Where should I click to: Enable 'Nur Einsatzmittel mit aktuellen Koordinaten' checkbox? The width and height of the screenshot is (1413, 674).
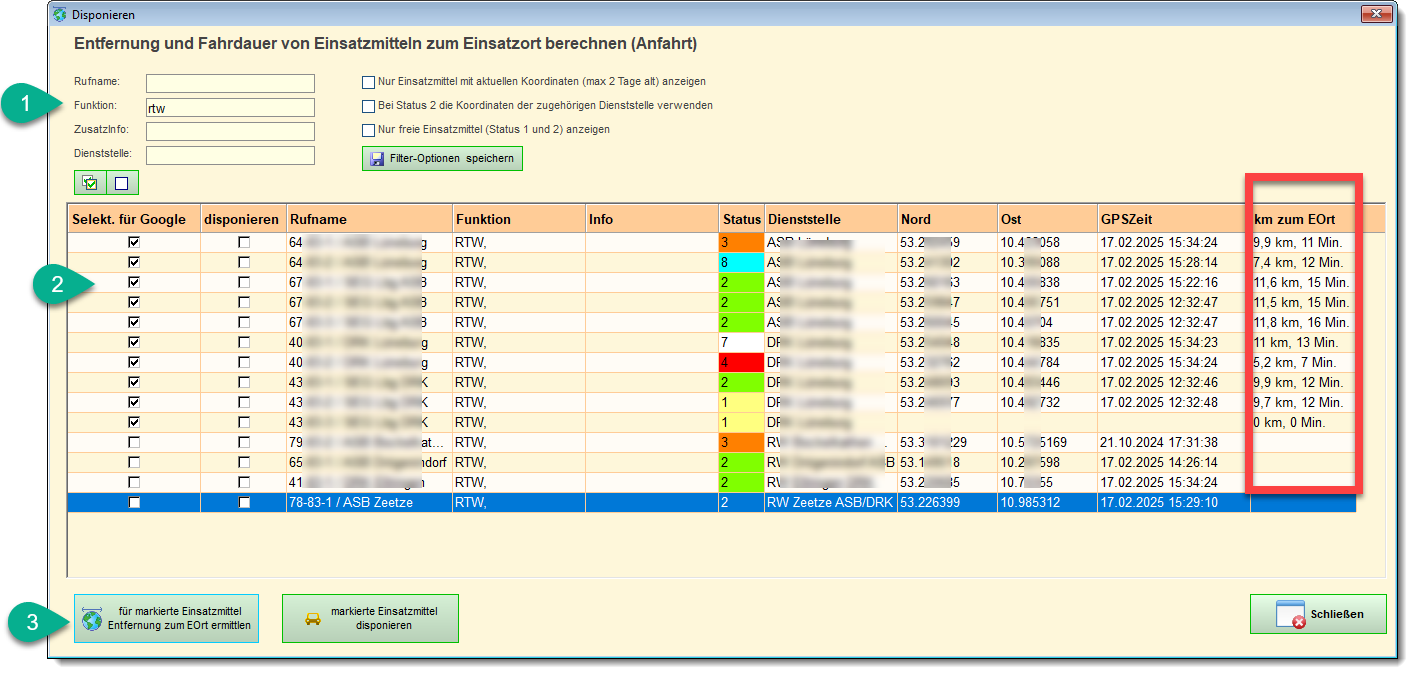(368, 82)
